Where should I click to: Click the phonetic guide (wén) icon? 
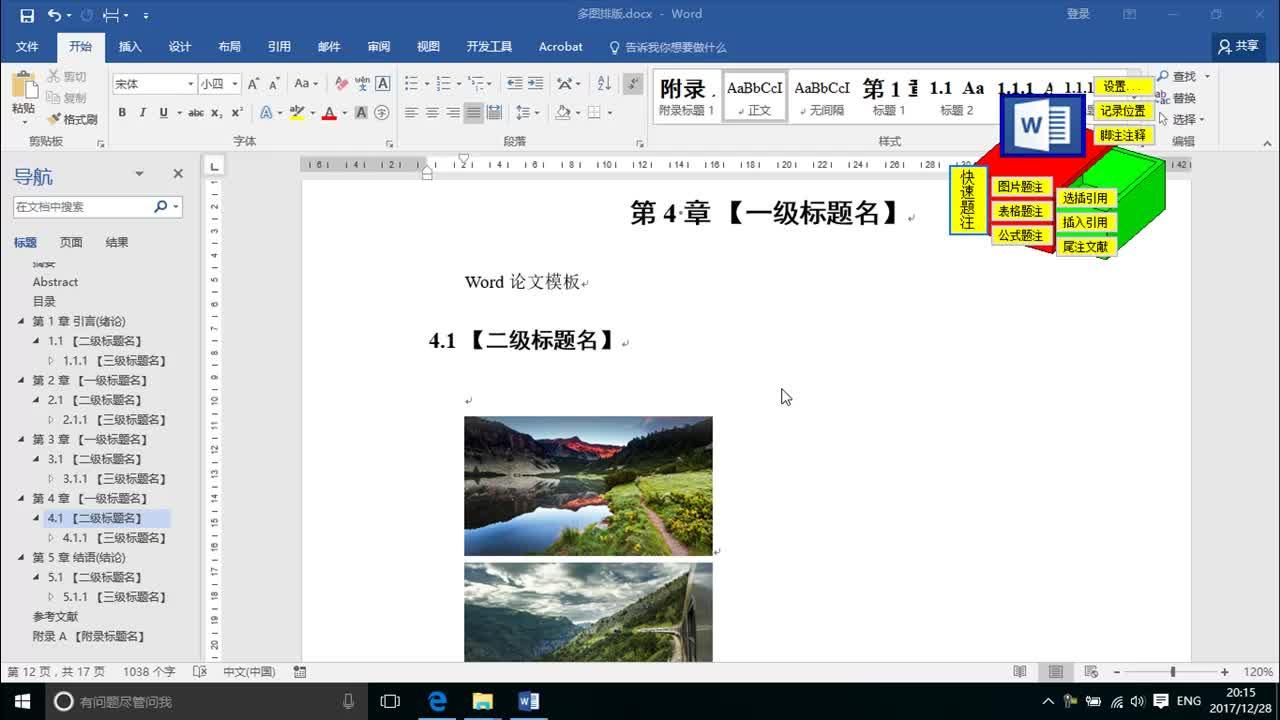pos(362,84)
